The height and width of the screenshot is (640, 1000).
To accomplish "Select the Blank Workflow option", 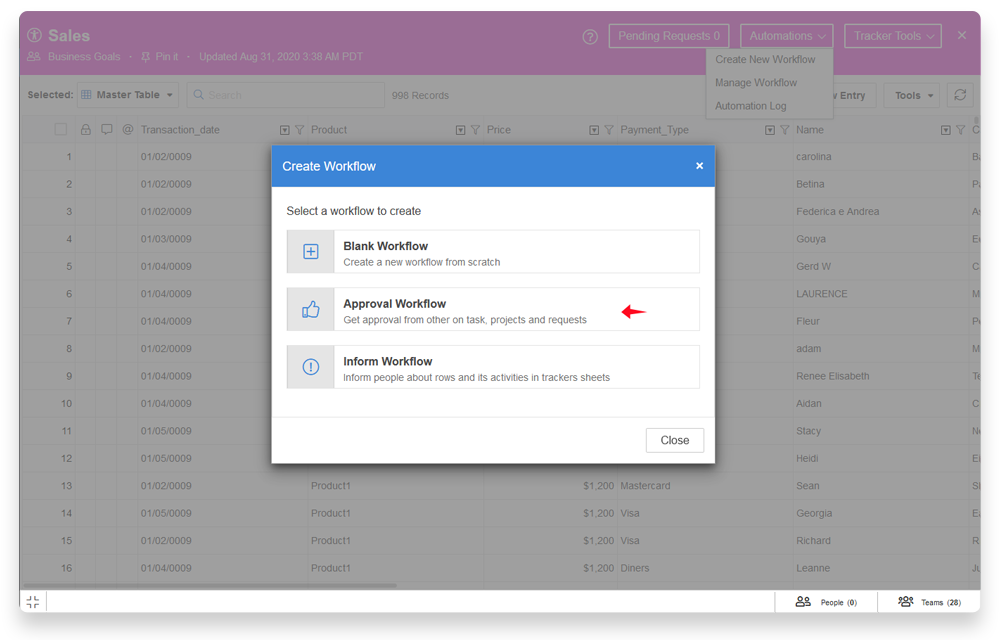I will click(x=493, y=252).
